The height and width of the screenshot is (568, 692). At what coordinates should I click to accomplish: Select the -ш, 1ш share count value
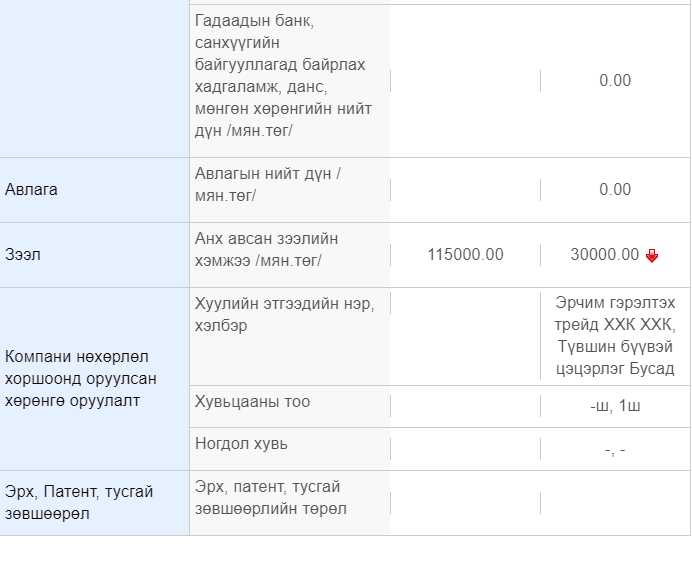click(x=615, y=406)
